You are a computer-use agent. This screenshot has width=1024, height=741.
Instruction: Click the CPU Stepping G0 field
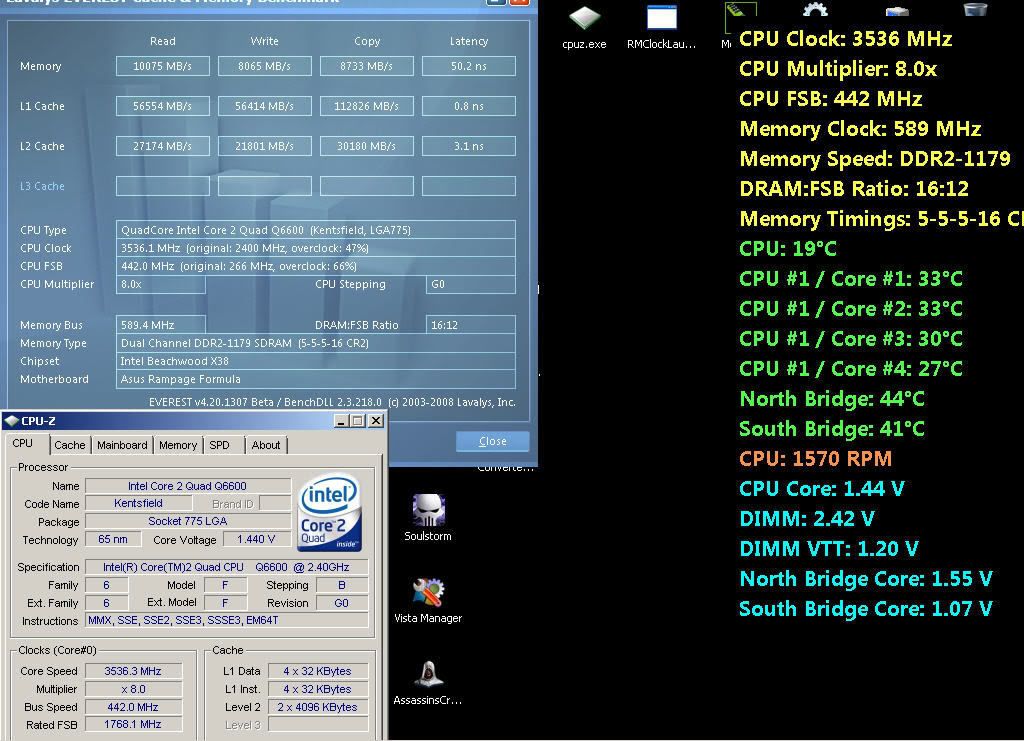click(471, 285)
